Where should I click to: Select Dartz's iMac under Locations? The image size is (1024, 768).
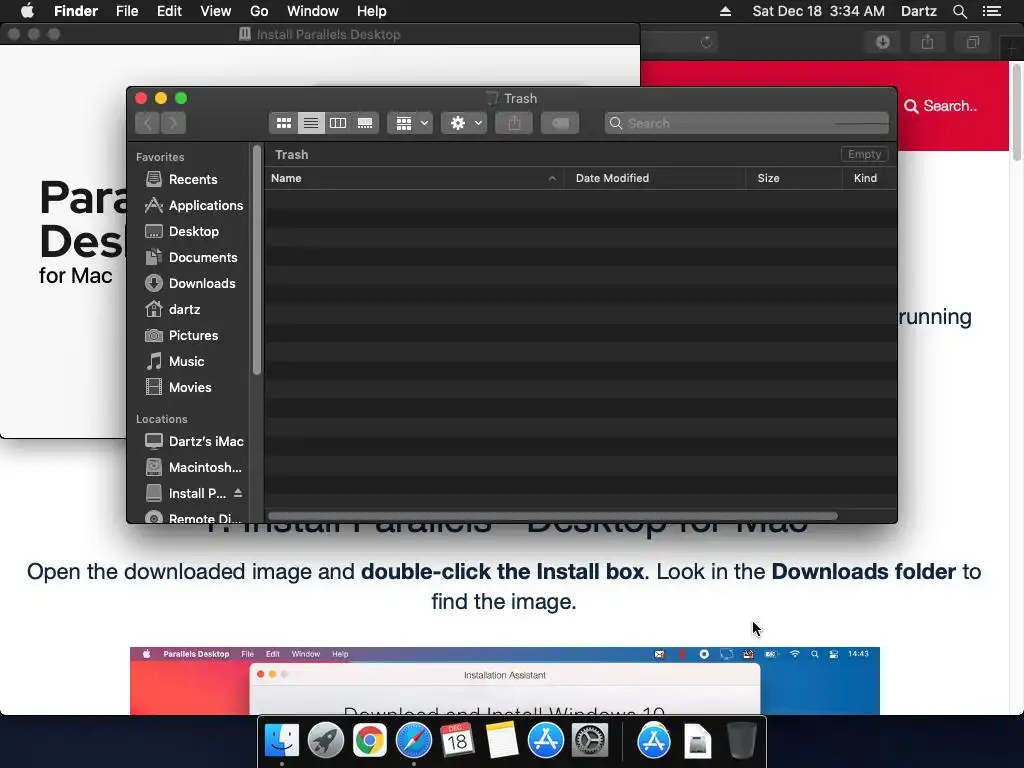pos(193,441)
